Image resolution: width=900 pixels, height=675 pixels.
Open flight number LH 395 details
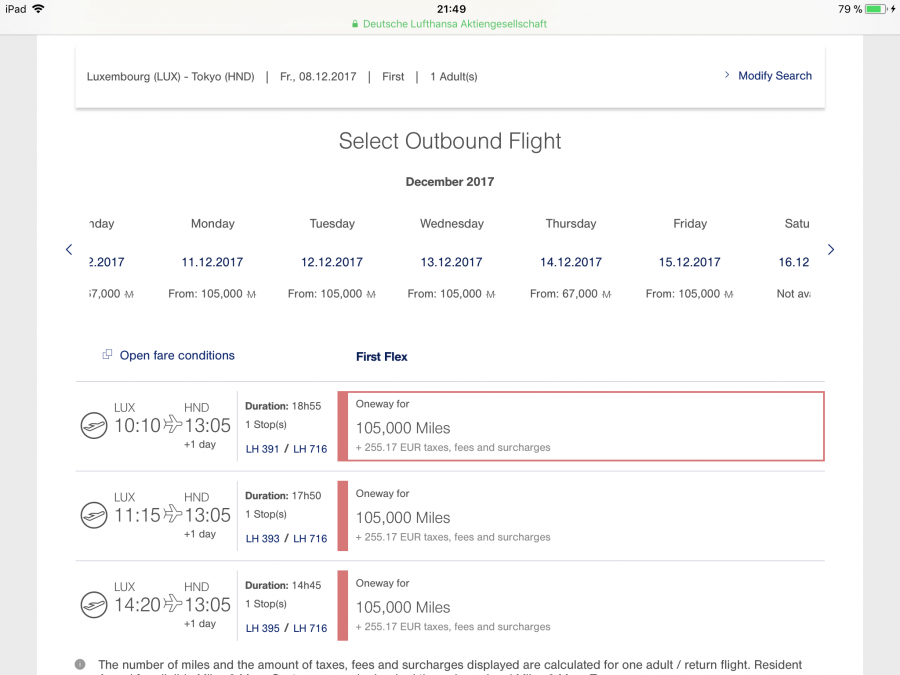coord(262,628)
